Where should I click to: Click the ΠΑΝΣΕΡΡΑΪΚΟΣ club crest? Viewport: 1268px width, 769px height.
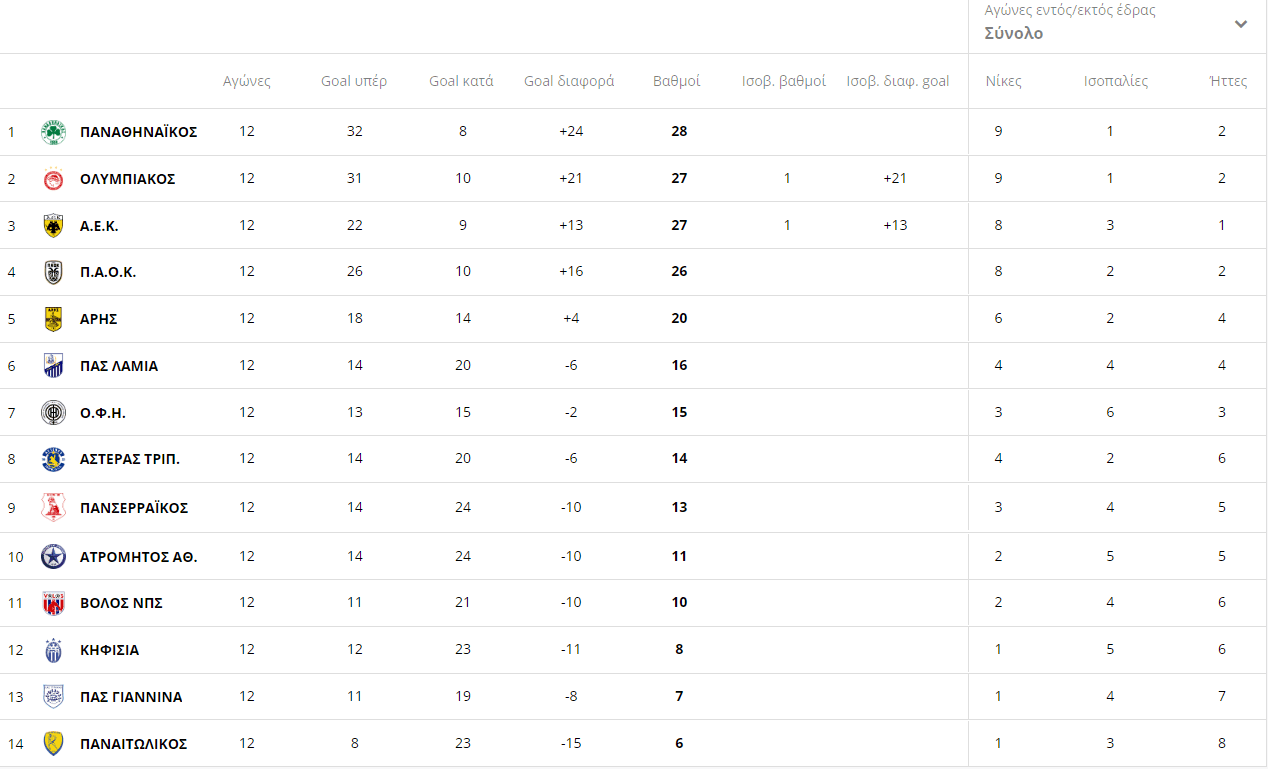53,507
